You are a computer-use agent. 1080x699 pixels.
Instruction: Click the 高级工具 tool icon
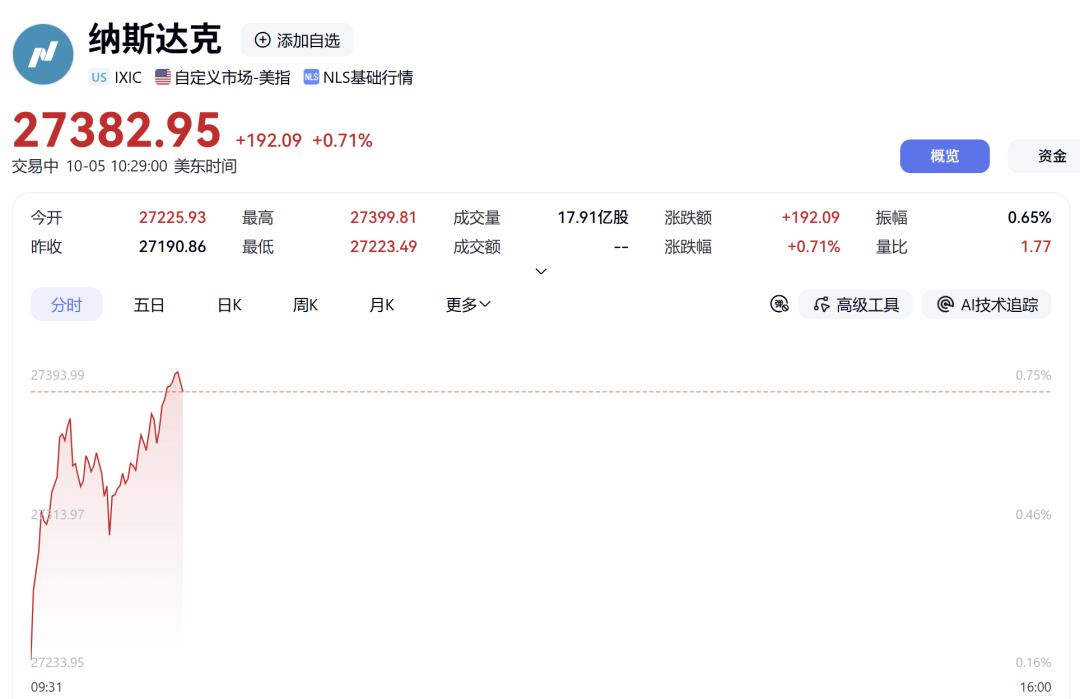[821, 304]
